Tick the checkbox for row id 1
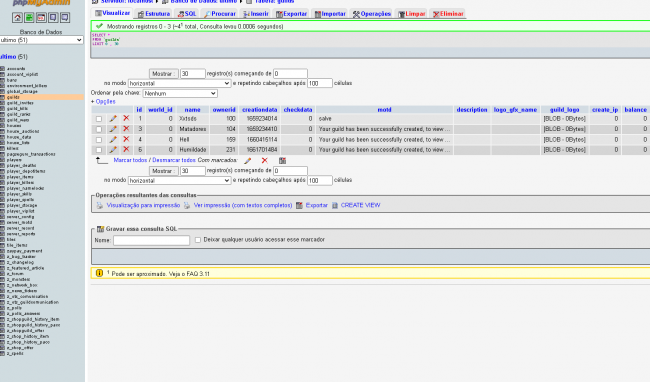The width and height of the screenshot is (650, 382). pos(99,119)
